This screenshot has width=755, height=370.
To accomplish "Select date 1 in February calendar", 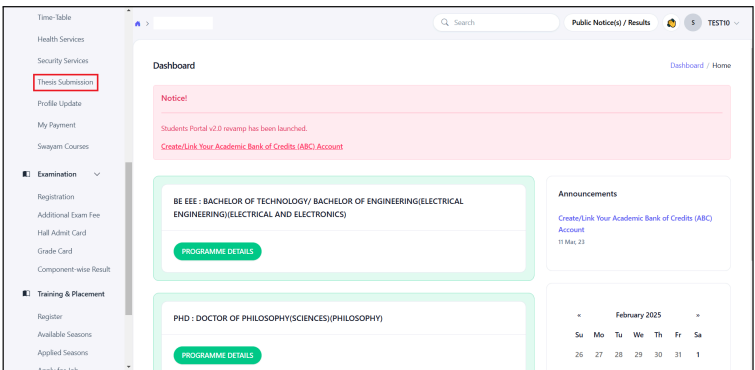I will coord(698,355).
